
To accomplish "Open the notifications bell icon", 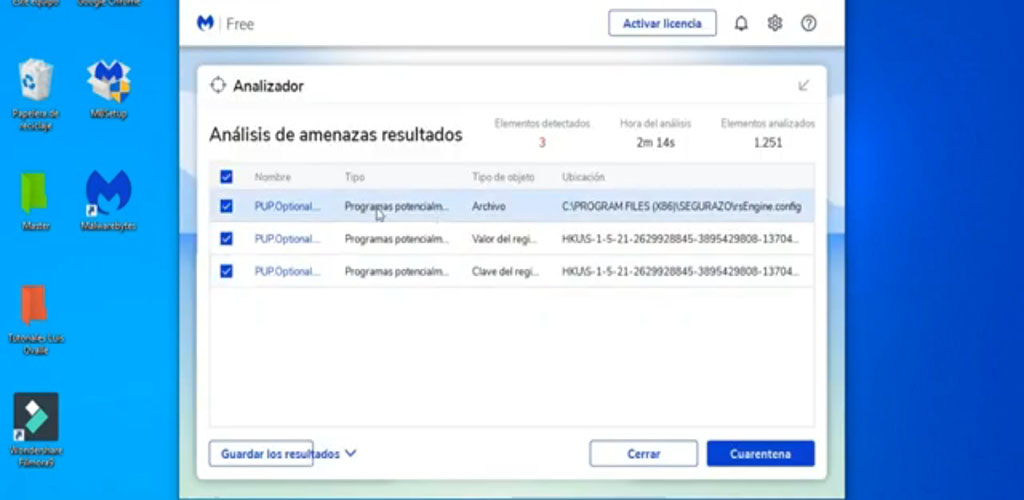I will [741, 23].
